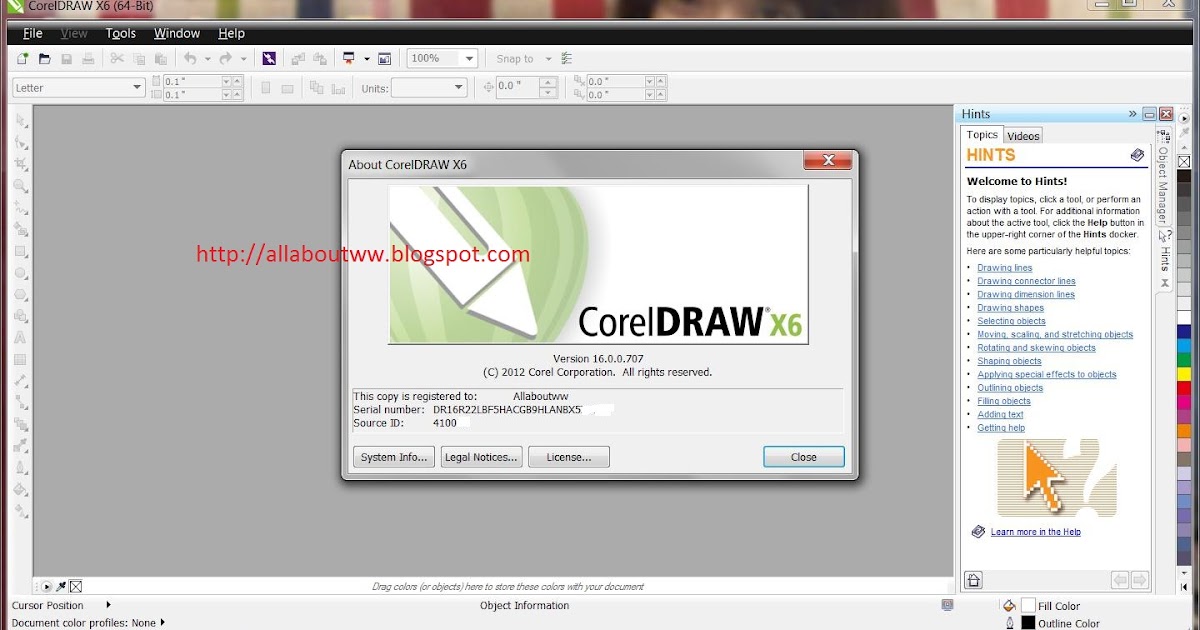This screenshot has width=1200, height=630.
Task: Click the Redo arrow icon
Action: pos(226,59)
